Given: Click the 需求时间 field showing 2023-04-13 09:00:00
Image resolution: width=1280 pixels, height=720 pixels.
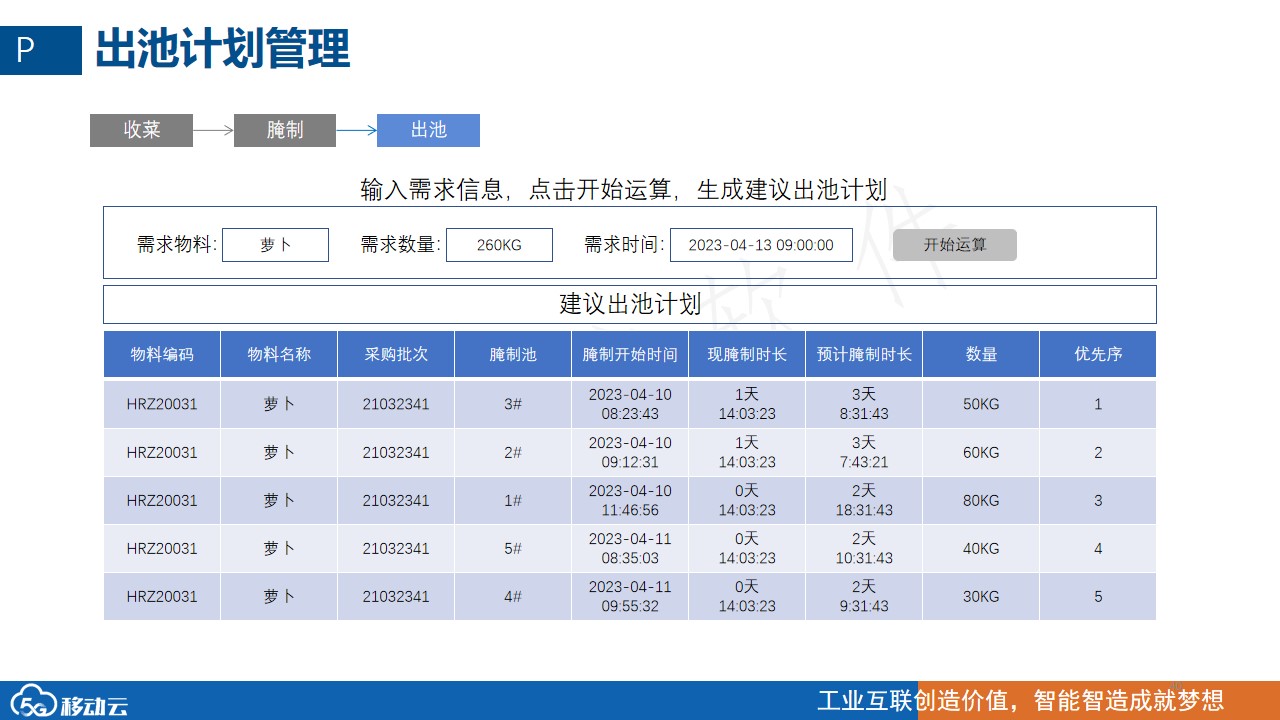Looking at the screenshot, I should 761,245.
